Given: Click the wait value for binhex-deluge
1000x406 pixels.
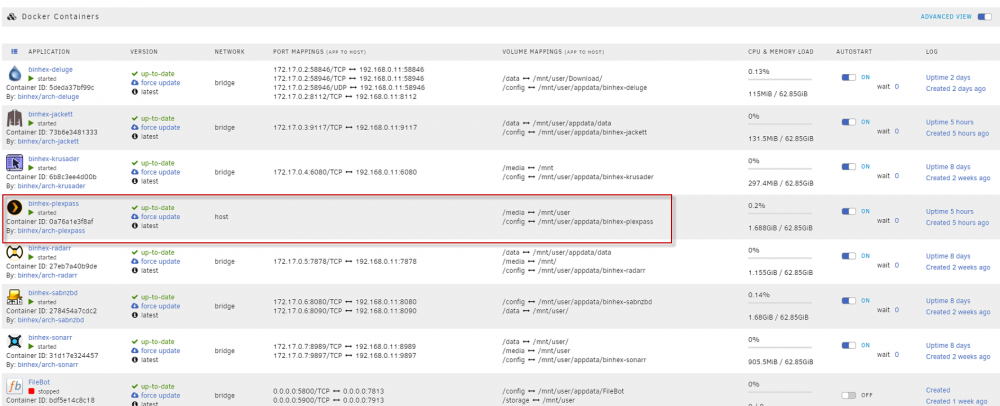Looking at the screenshot, I should click(897, 87).
